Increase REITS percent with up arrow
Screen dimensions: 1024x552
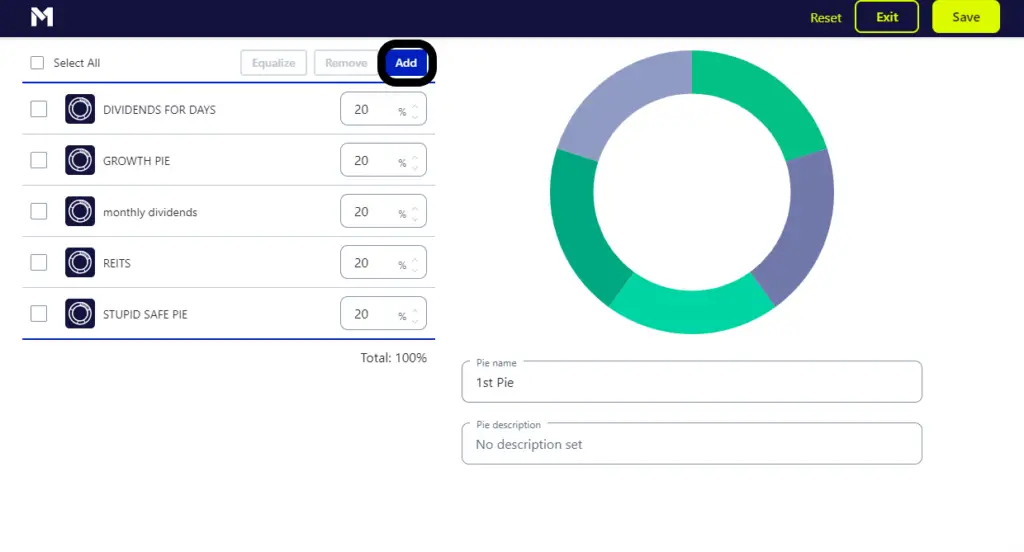coord(415,259)
